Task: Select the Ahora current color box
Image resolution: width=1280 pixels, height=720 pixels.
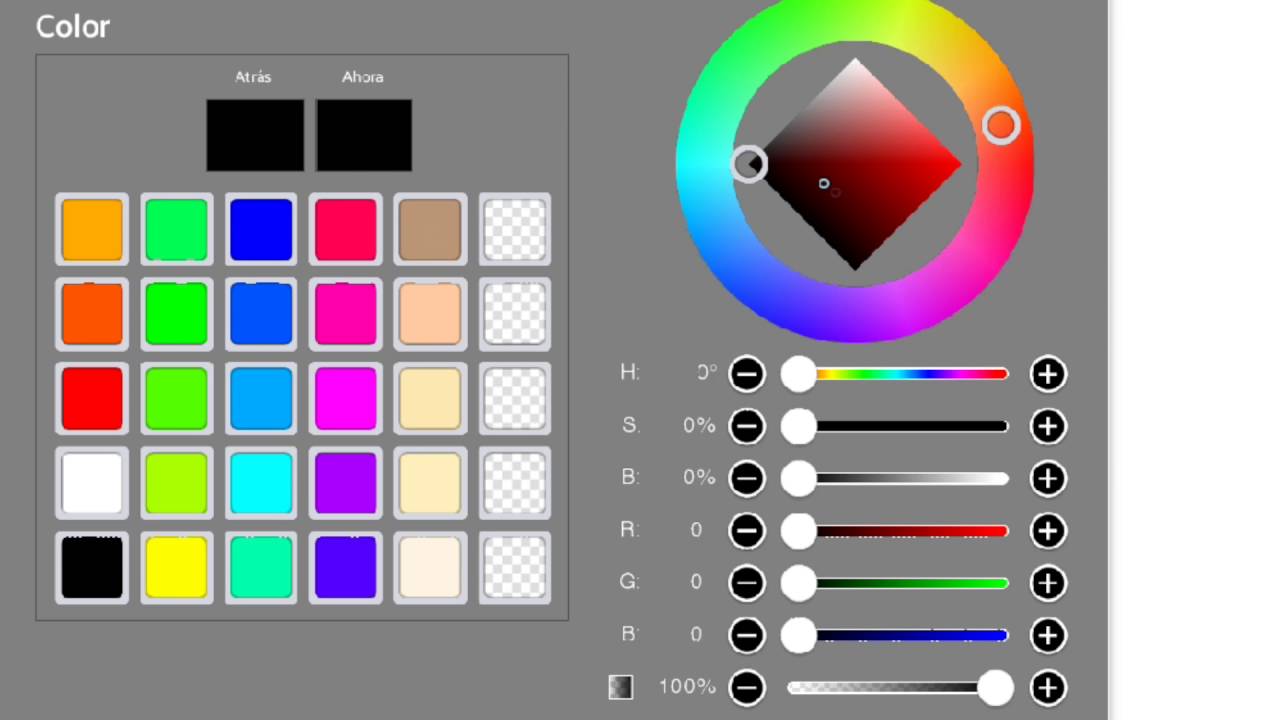Action: [364, 135]
